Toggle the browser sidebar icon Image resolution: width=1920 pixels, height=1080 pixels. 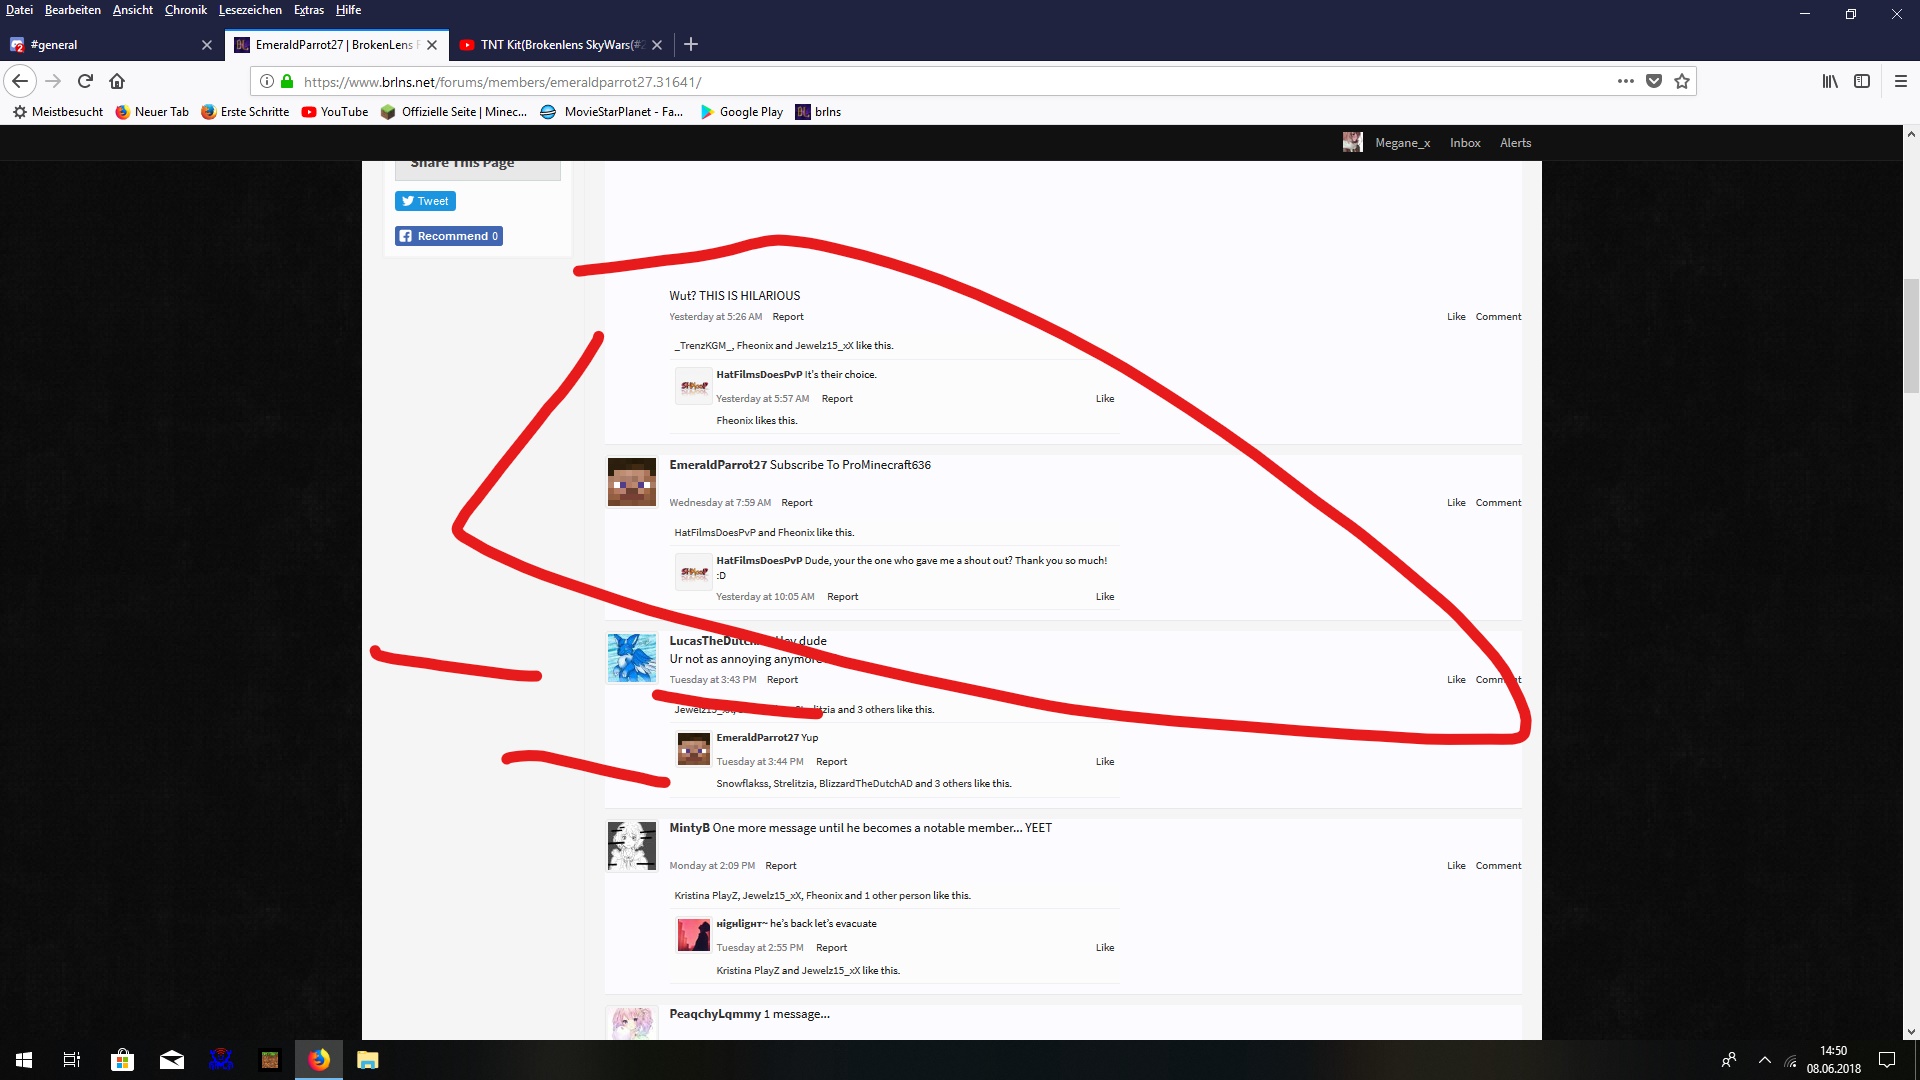pos(1862,81)
